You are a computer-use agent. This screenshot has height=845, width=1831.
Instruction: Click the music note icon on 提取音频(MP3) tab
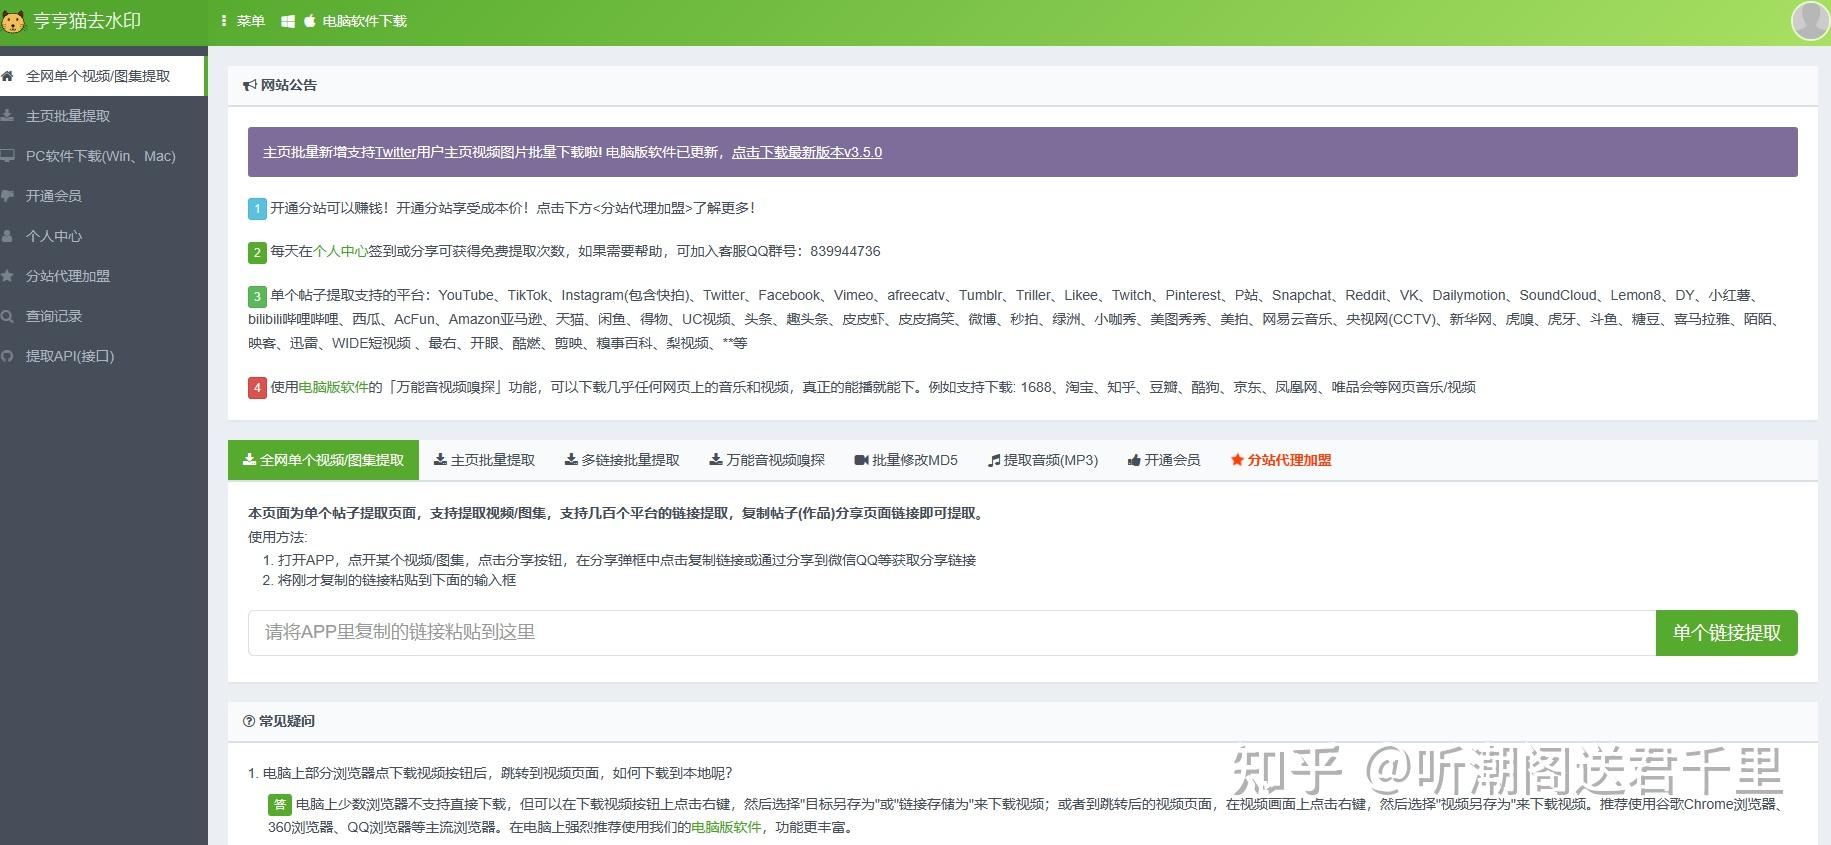(x=994, y=460)
